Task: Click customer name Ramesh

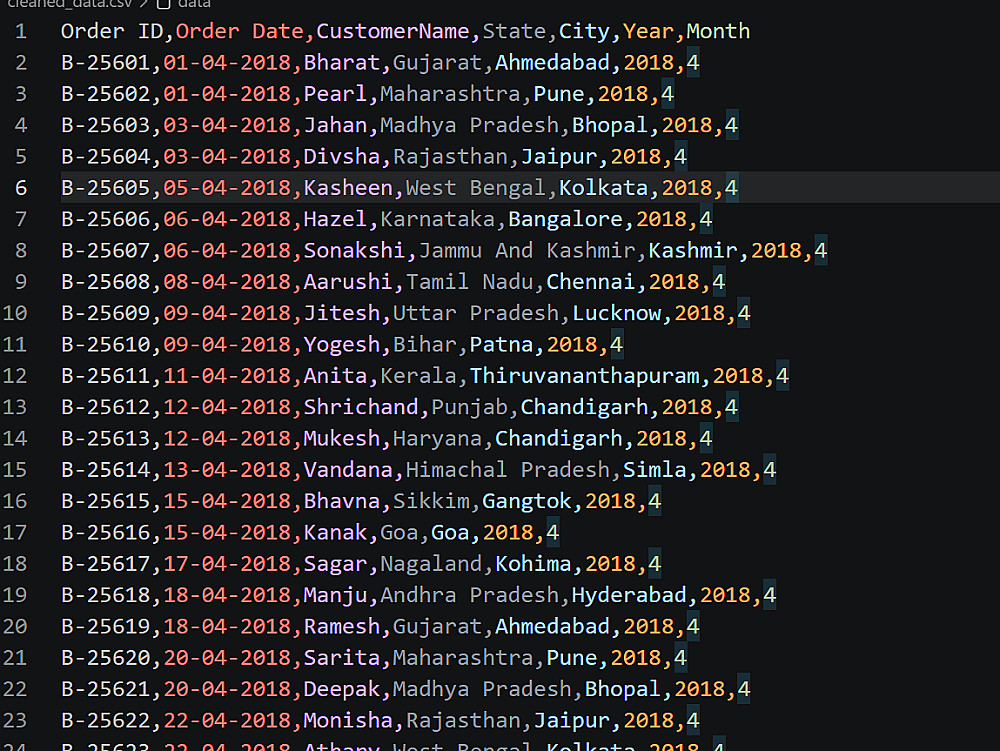Action: coord(342,625)
